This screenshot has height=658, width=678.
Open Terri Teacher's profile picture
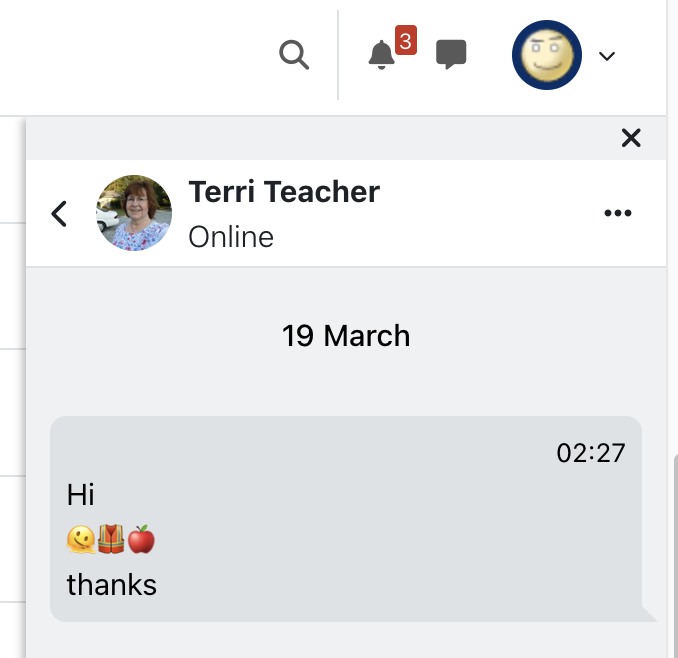134,213
